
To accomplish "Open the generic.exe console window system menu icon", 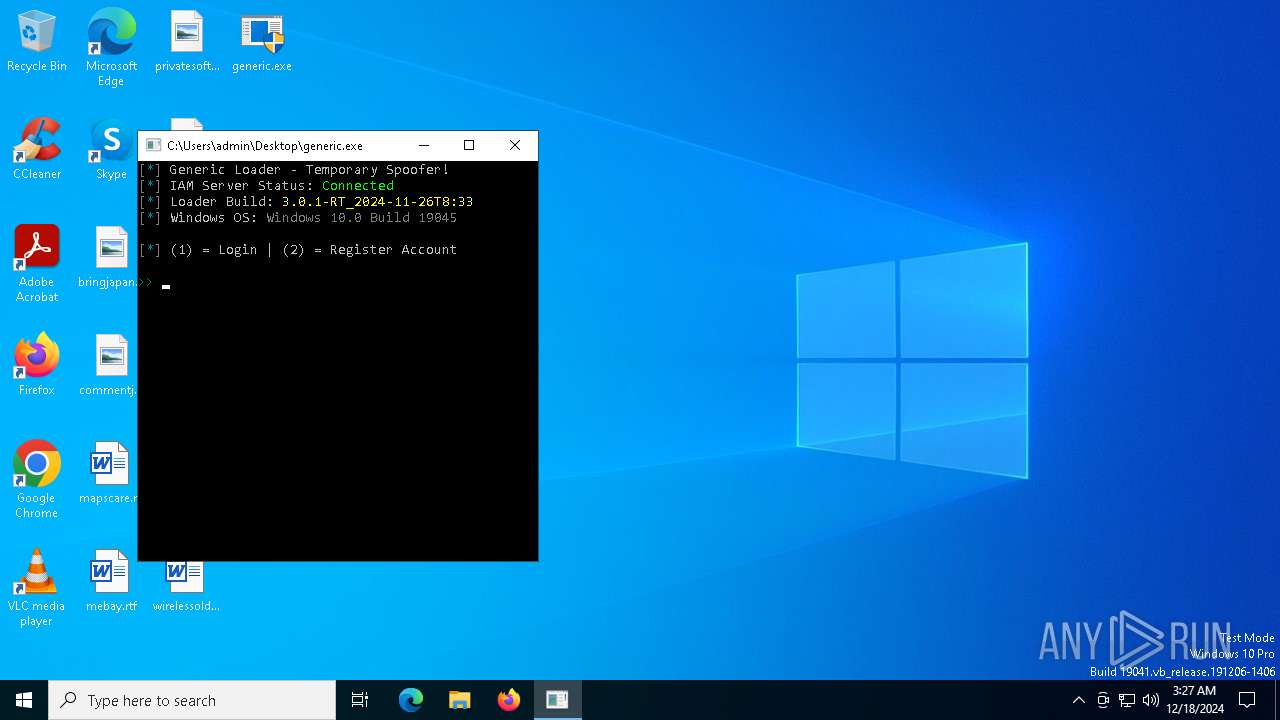I will point(153,146).
